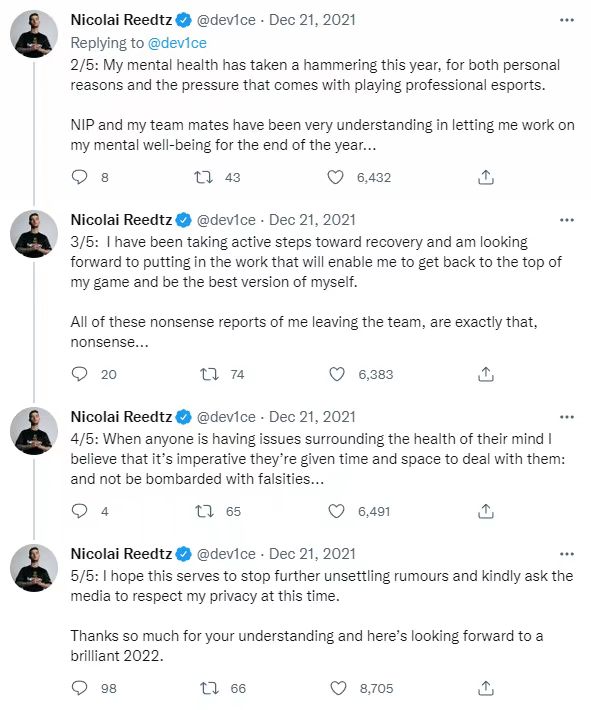This screenshot has width=591, height=710.
Task: Share the 2/5 tweet via share icon
Action: tap(485, 177)
